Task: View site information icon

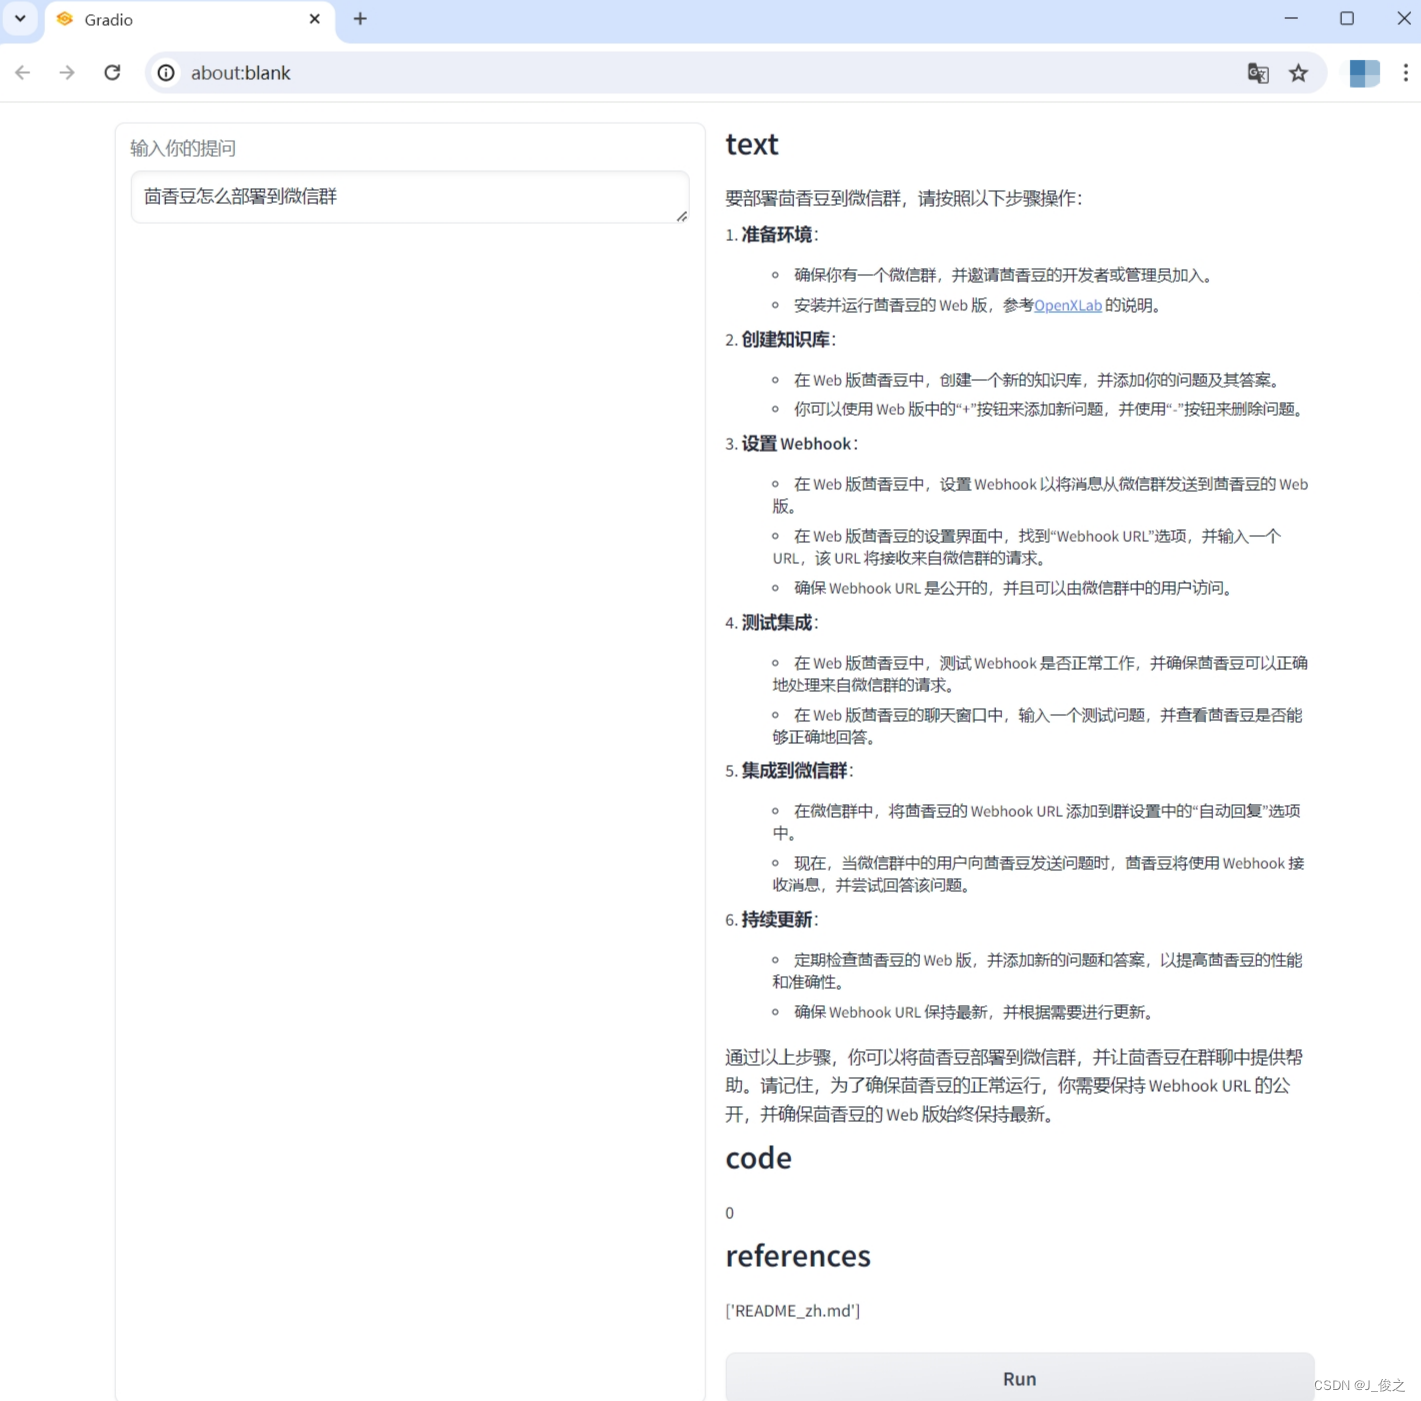Action: [166, 73]
